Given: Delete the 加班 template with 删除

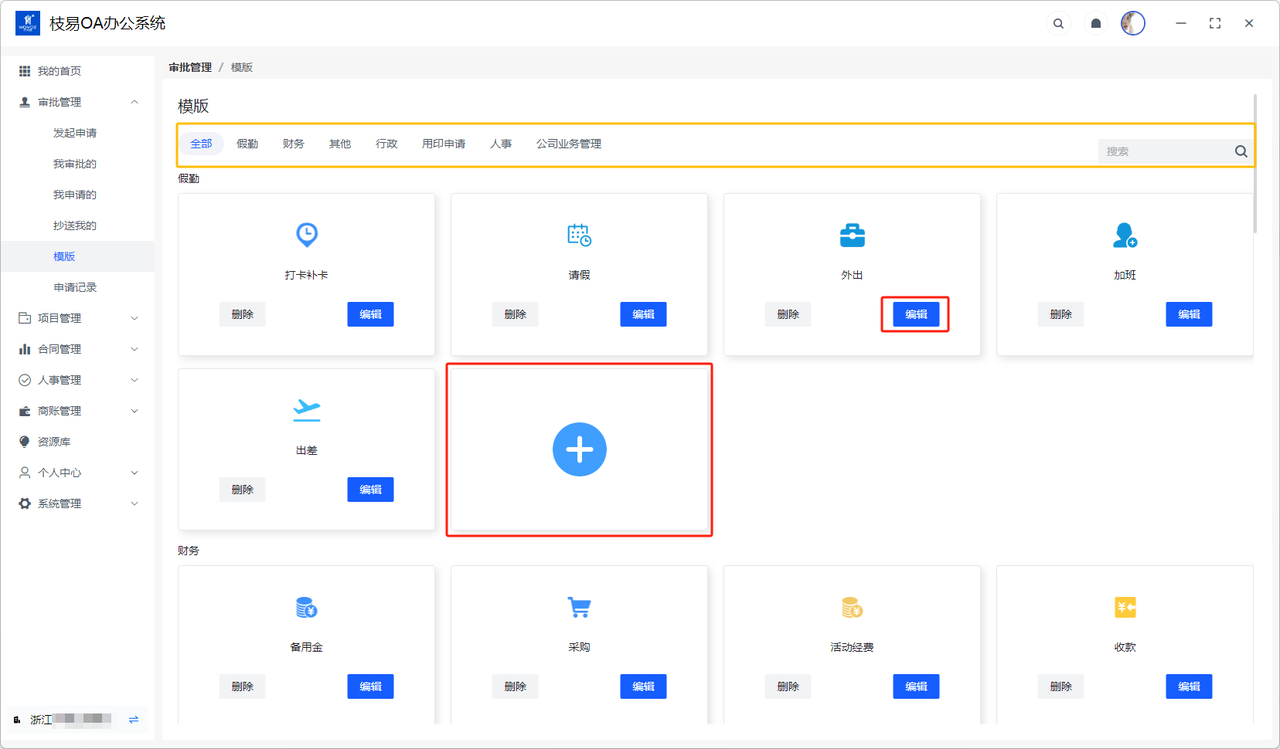Looking at the screenshot, I should (x=1061, y=314).
